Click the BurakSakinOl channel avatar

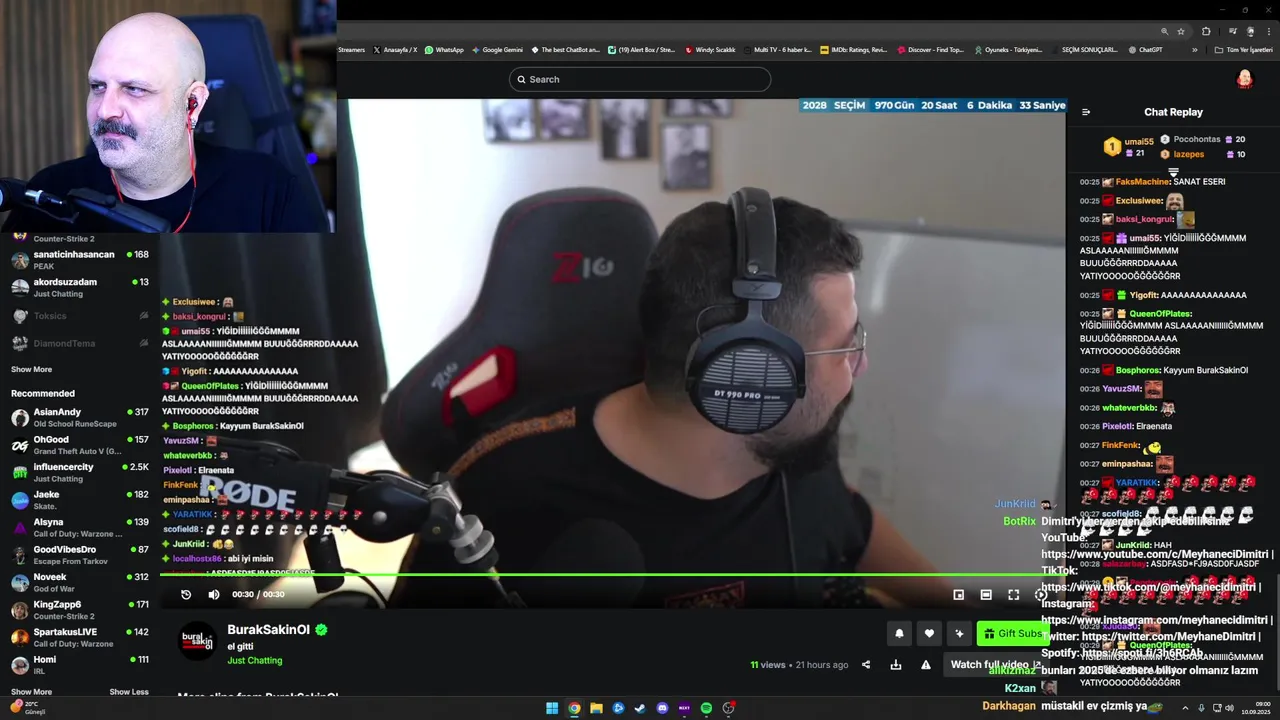(197, 641)
